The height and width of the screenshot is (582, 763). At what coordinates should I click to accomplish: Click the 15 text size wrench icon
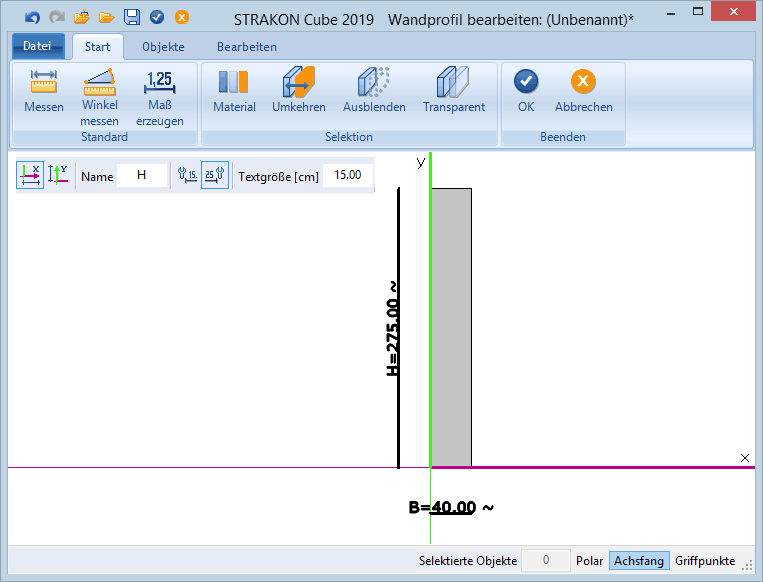pos(187,175)
